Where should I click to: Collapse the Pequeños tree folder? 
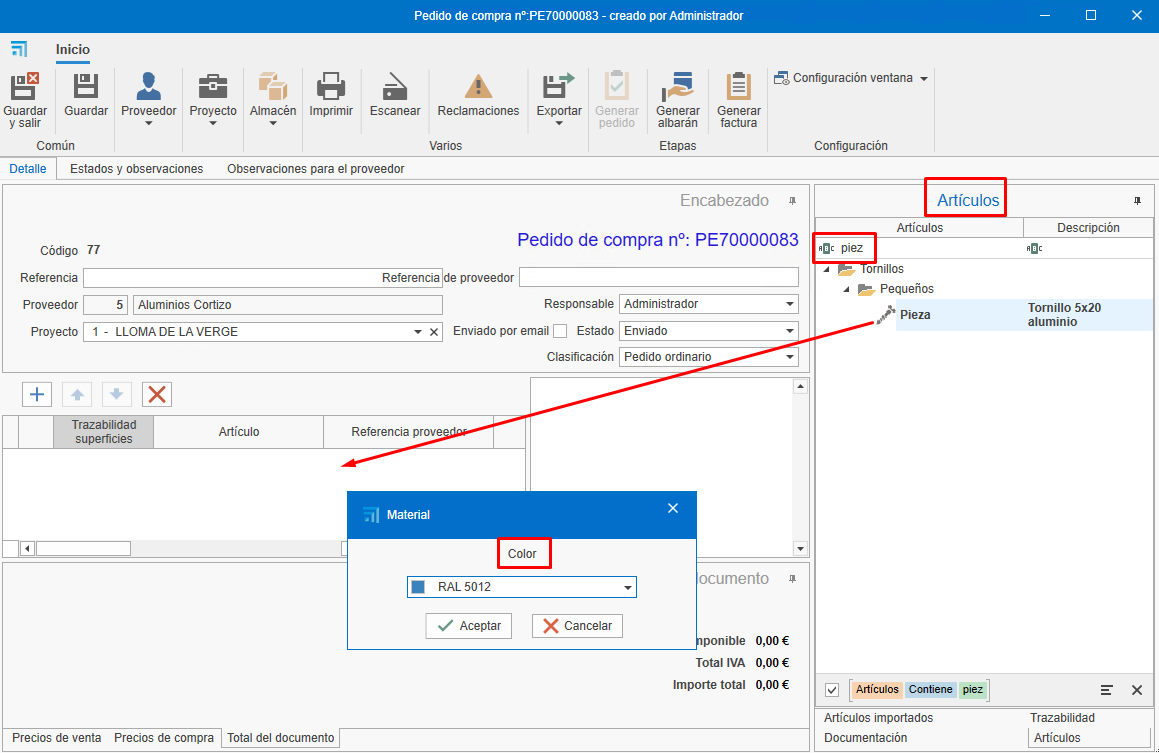[846, 290]
